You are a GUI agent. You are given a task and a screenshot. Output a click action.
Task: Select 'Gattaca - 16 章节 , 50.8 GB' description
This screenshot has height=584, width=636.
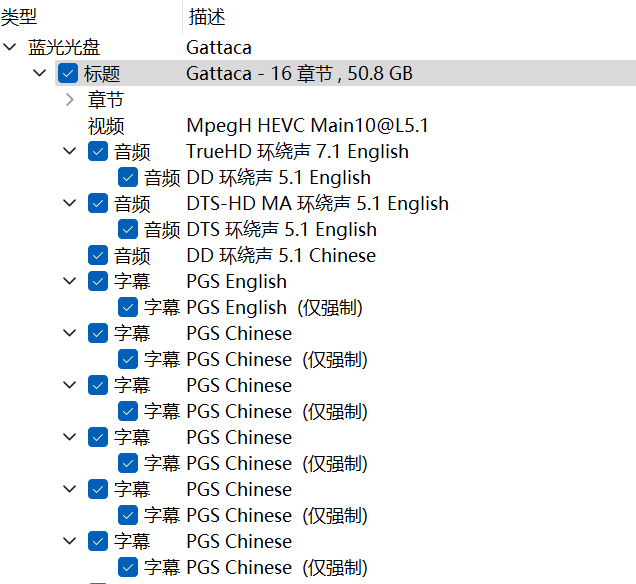pos(299,74)
